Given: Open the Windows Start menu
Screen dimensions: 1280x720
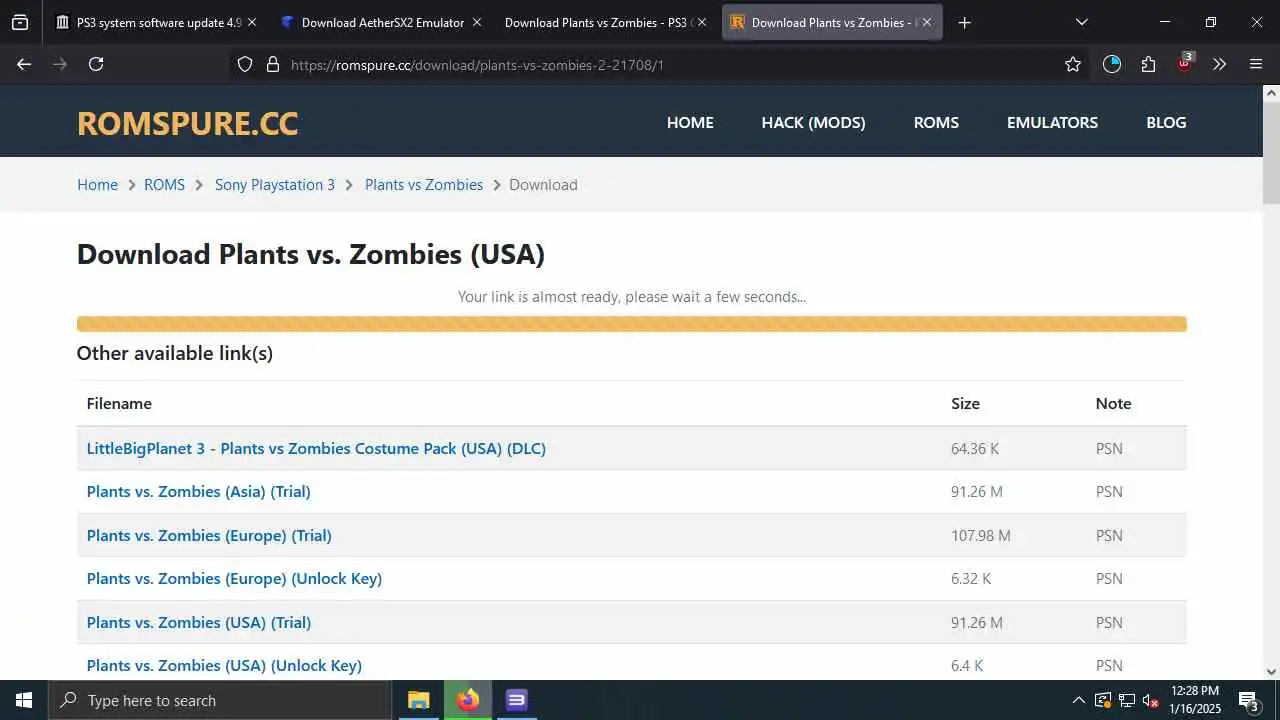Looking at the screenshot, I should click(x=24, y=700).
